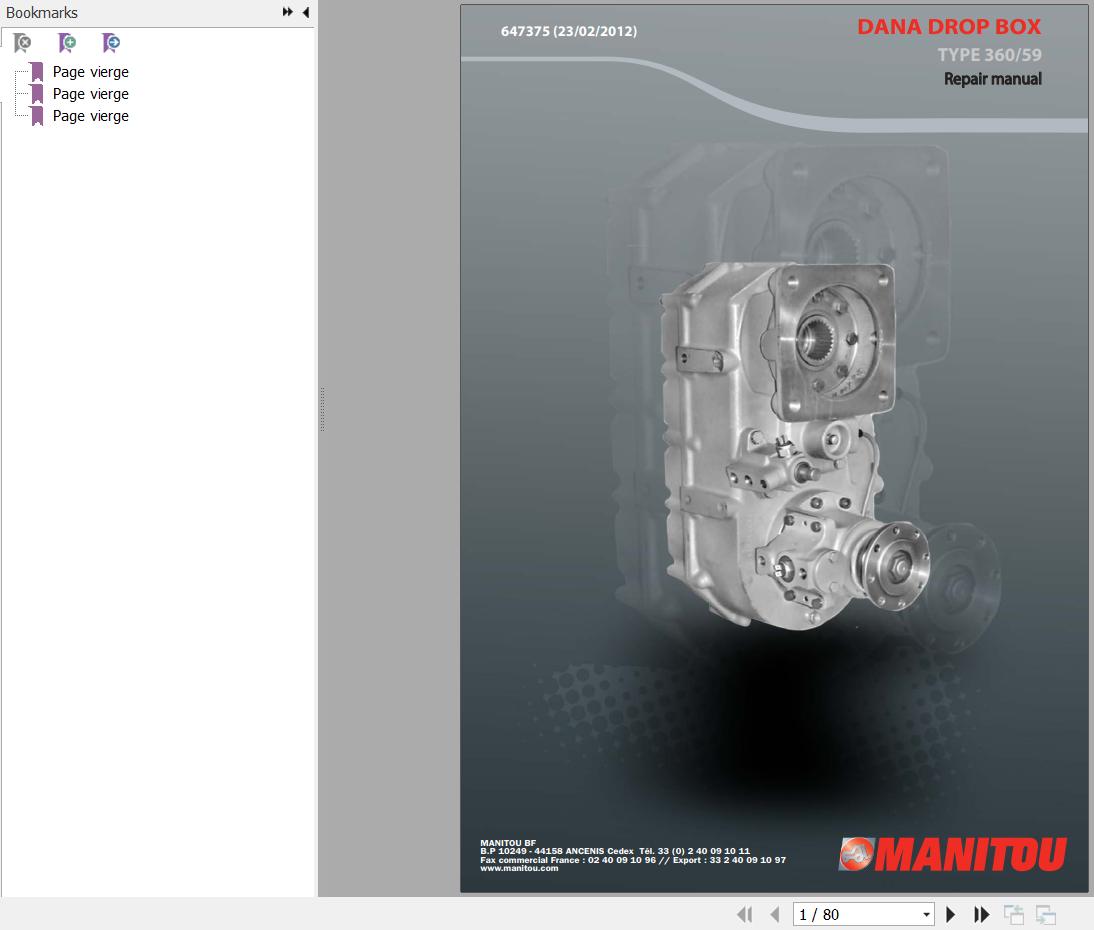This screenshot has width=1094, height=930.
Task: Click the panel splitter handle
Action: tap(322, 410)
